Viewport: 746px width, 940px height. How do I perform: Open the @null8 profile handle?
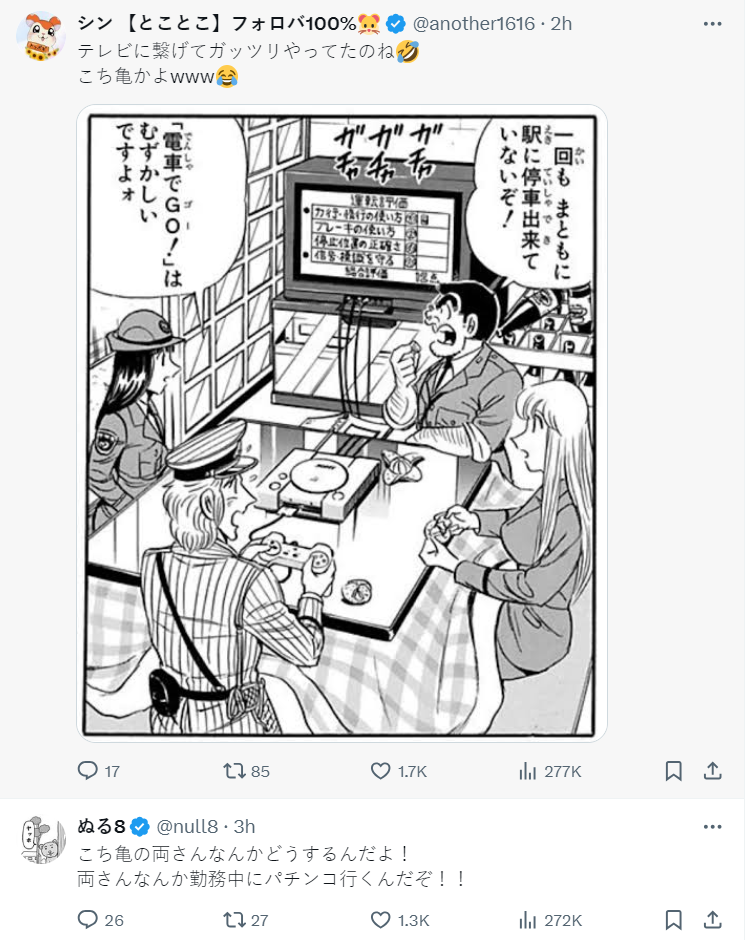pyautogui.click(x=187, y=827)
